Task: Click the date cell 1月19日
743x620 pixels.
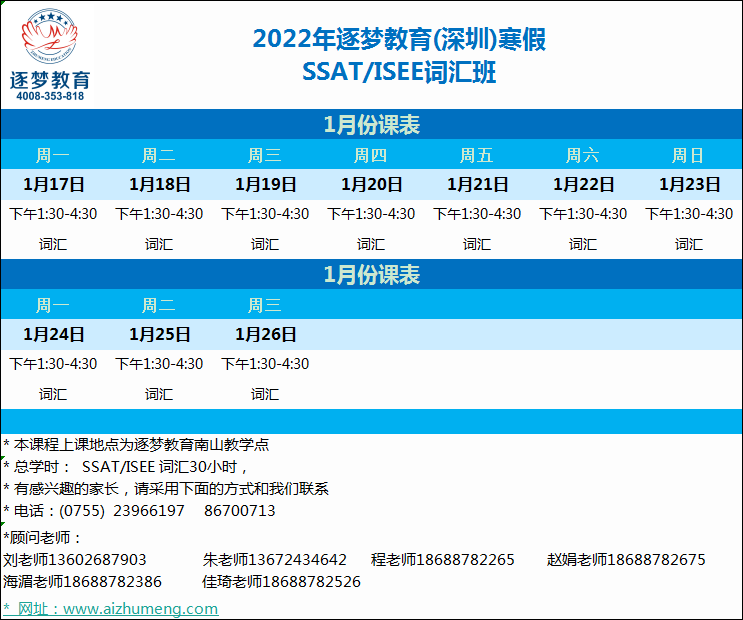Action: pos(266,184)
